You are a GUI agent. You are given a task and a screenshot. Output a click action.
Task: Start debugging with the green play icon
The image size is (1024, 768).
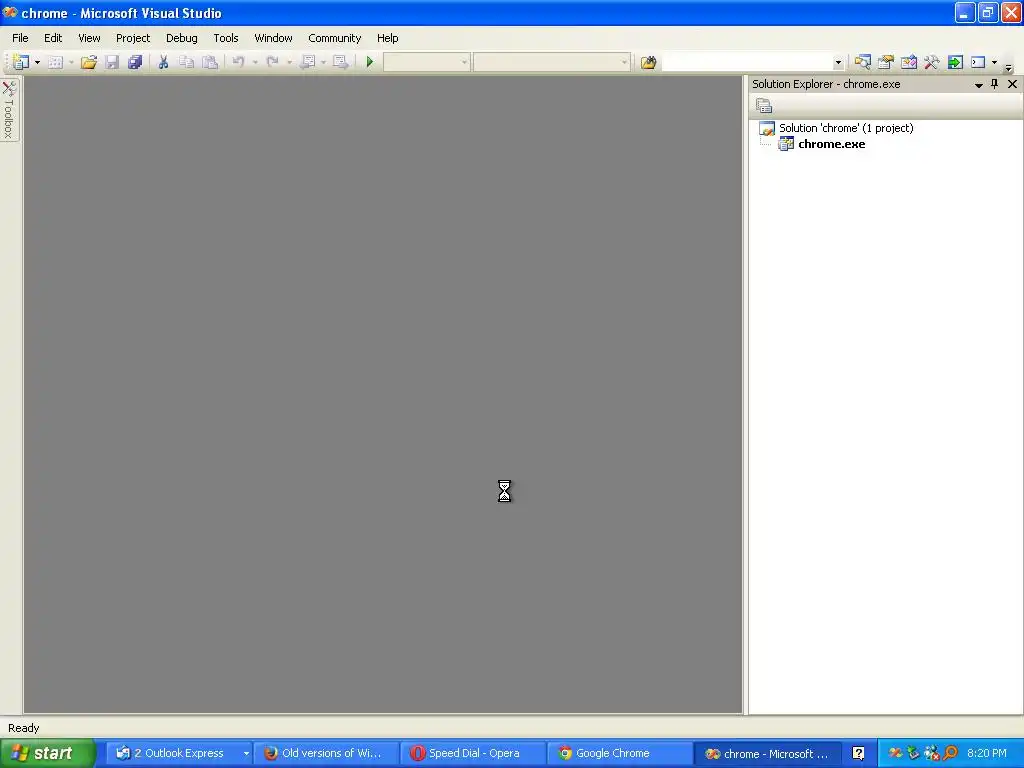[x=370, y=62]
